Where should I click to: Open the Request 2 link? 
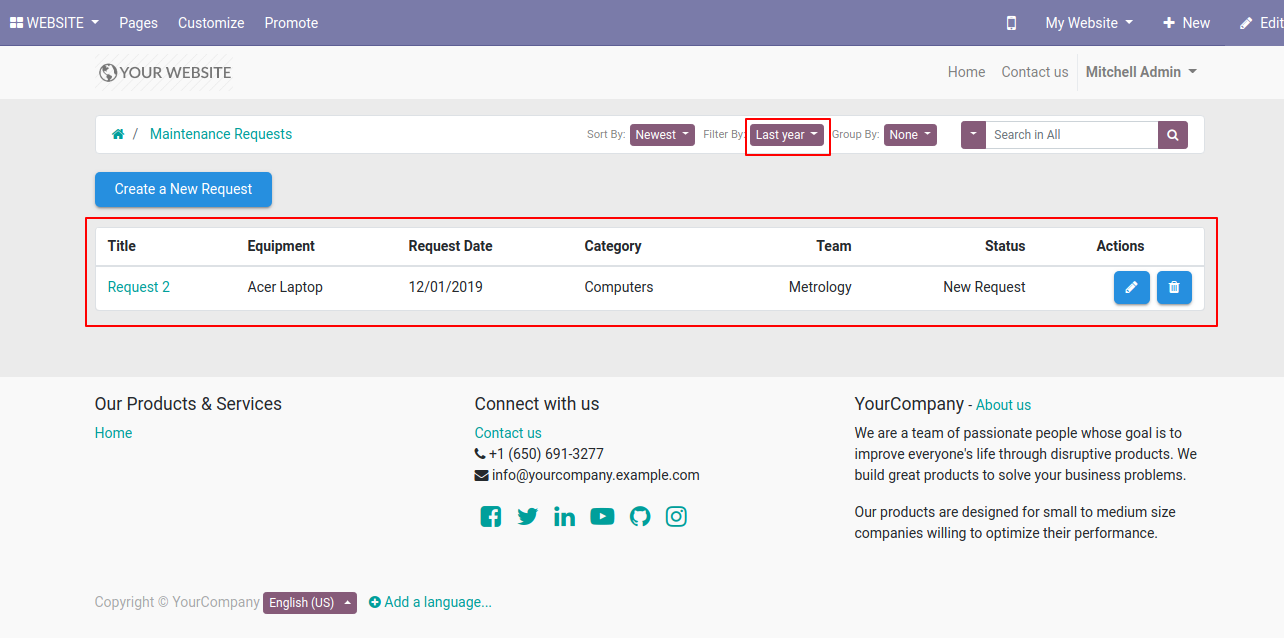click(x=139, y=287)
